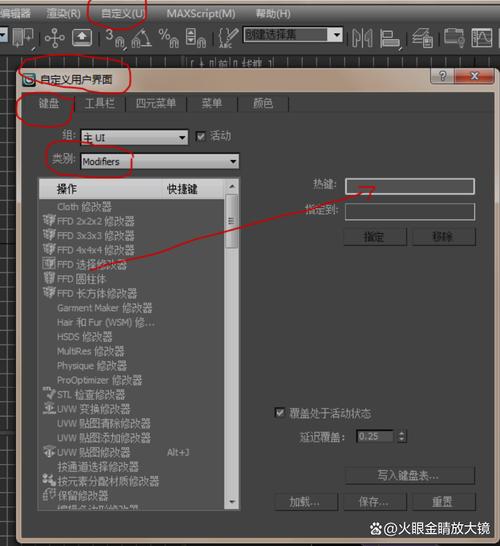Select the UVW 贴图修改器 row with Alt+J
Image resolution: width=500 pixels, height=546 pixels.
click(132, 452)
